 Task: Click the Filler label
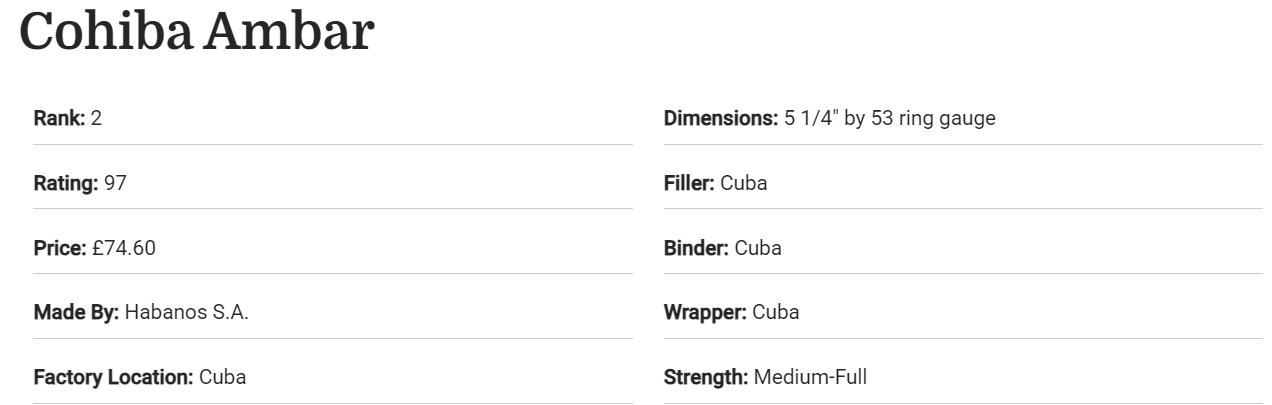point(689,183)
